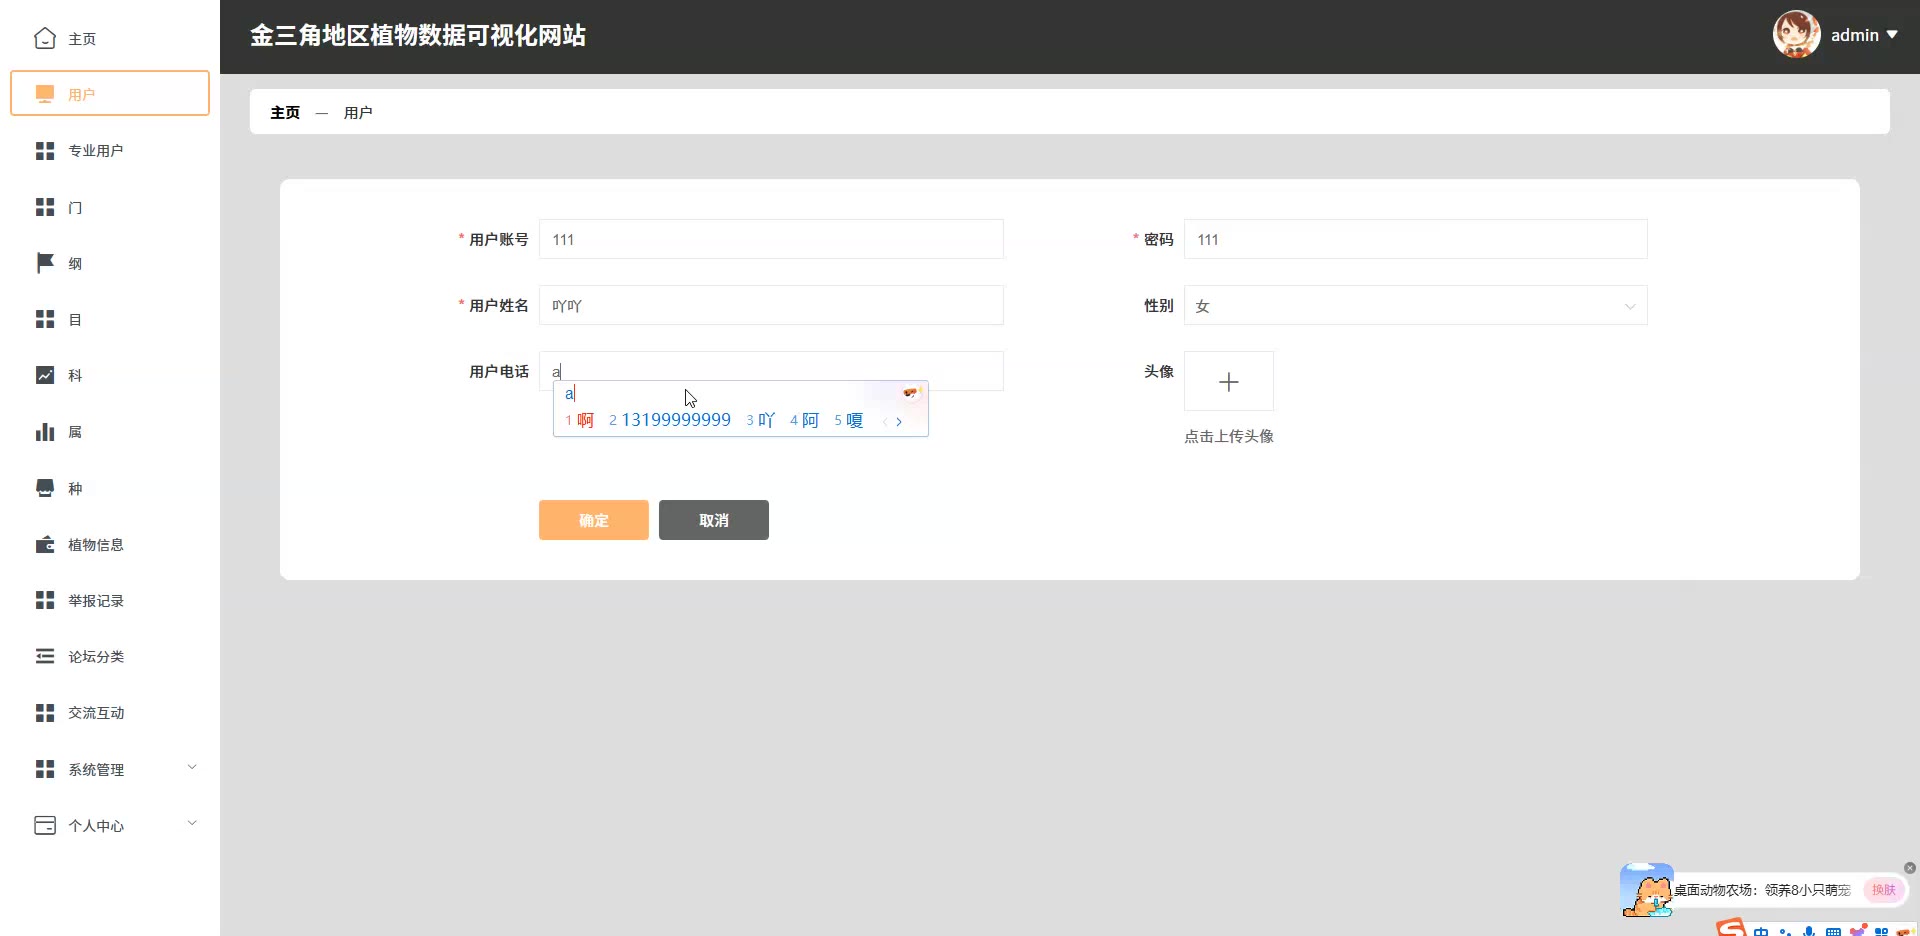The width and height of the screenshot is (1920, 936).
Task: Click the admin username text
Action: pyautogui.click(x=1855, y=35)
